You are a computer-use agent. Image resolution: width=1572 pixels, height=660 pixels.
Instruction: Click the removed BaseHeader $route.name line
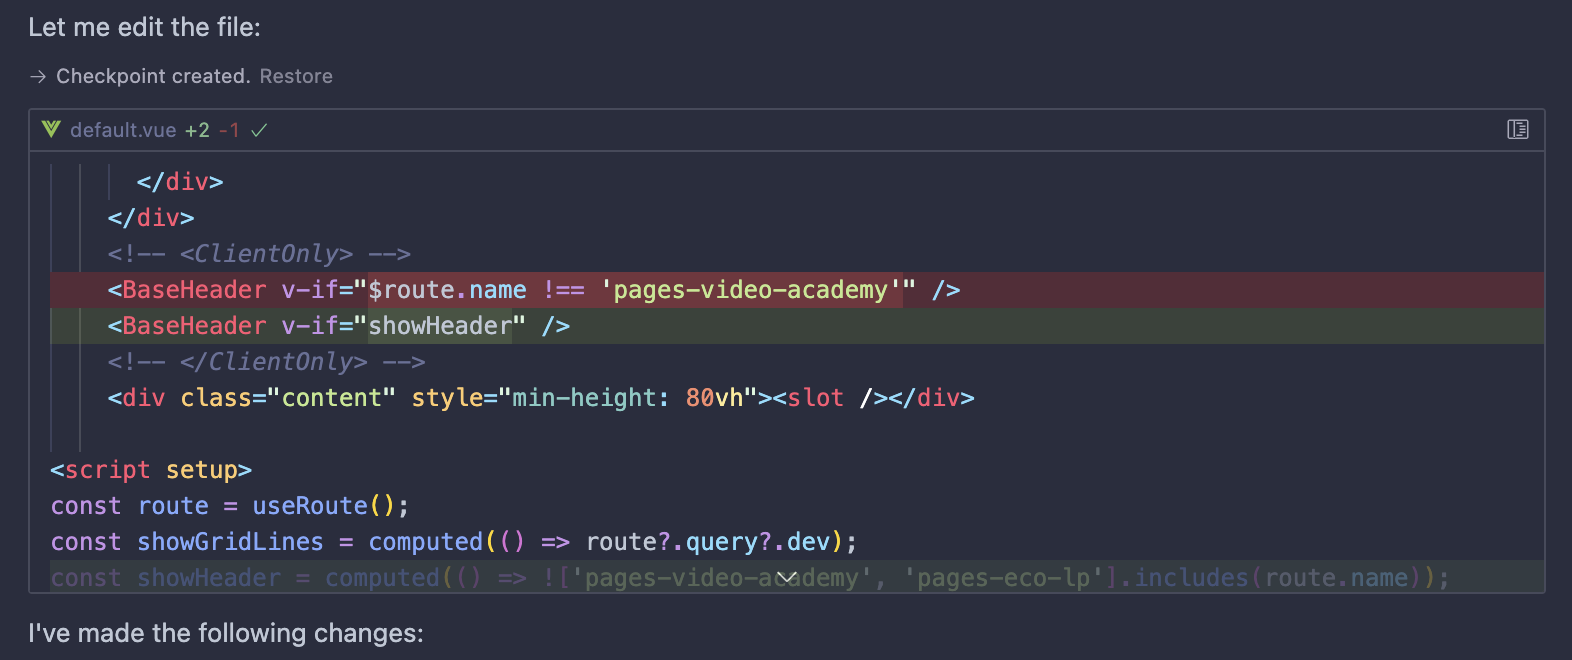(x=797, y=290)
